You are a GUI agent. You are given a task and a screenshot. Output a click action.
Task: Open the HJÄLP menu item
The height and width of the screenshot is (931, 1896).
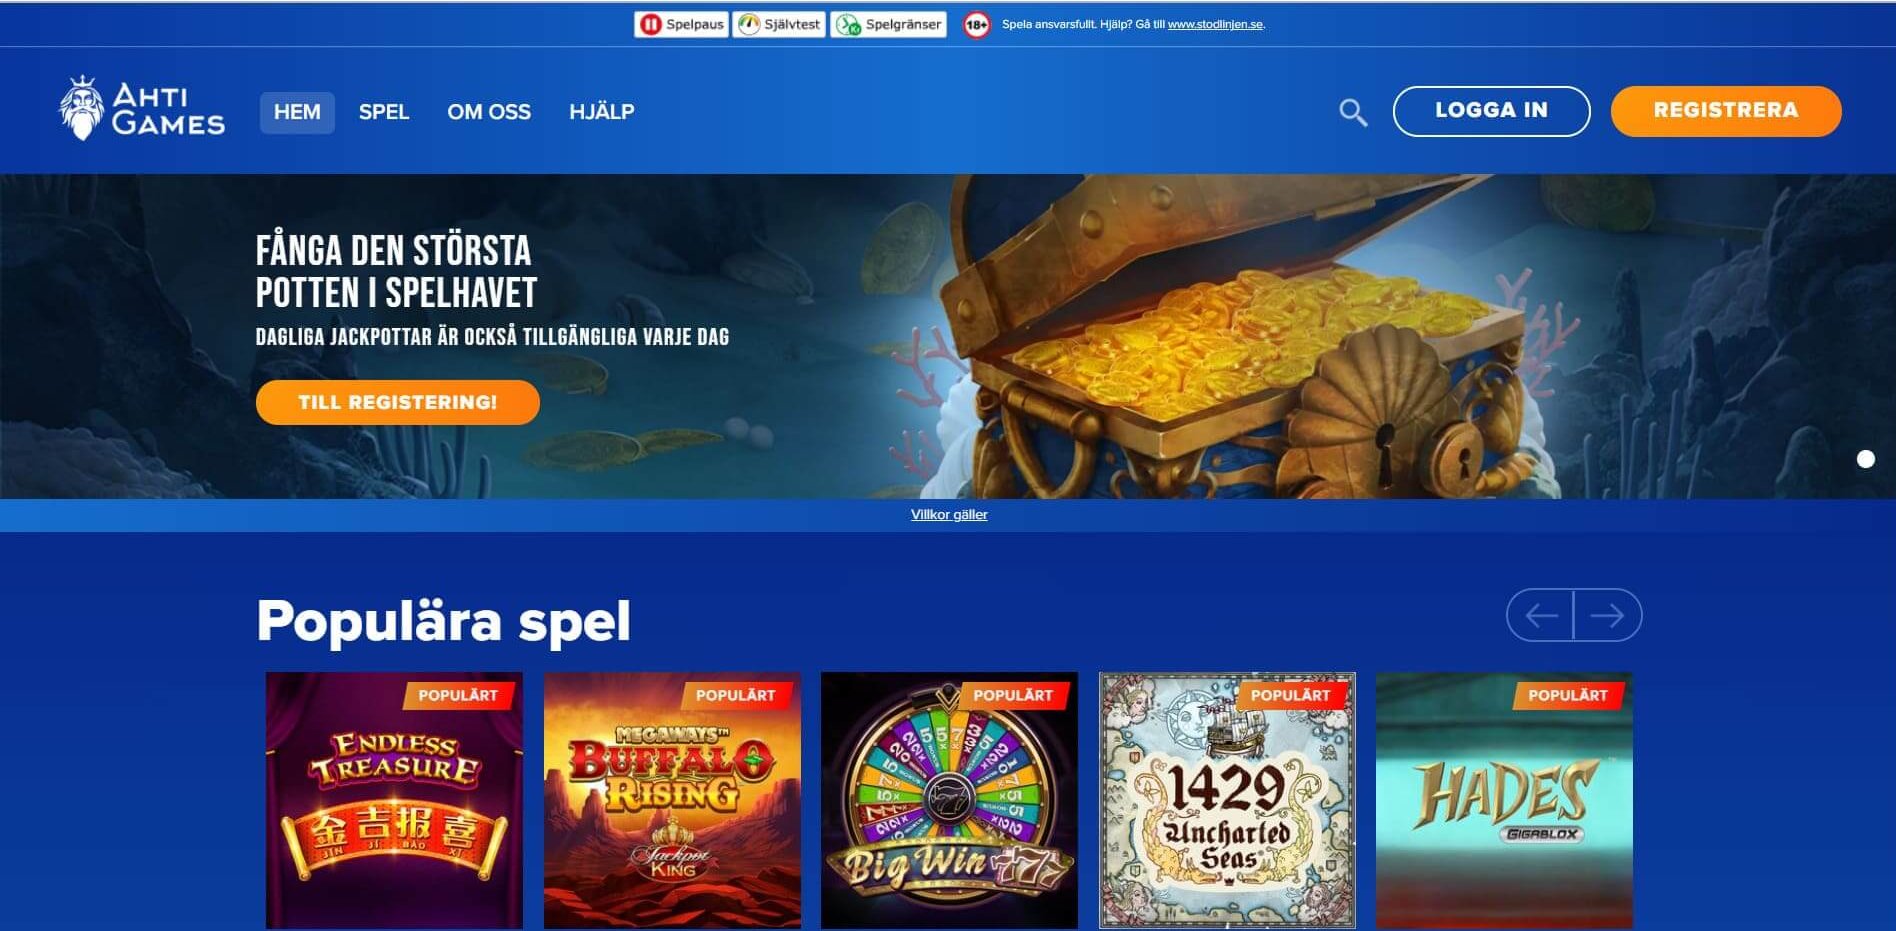602,112
